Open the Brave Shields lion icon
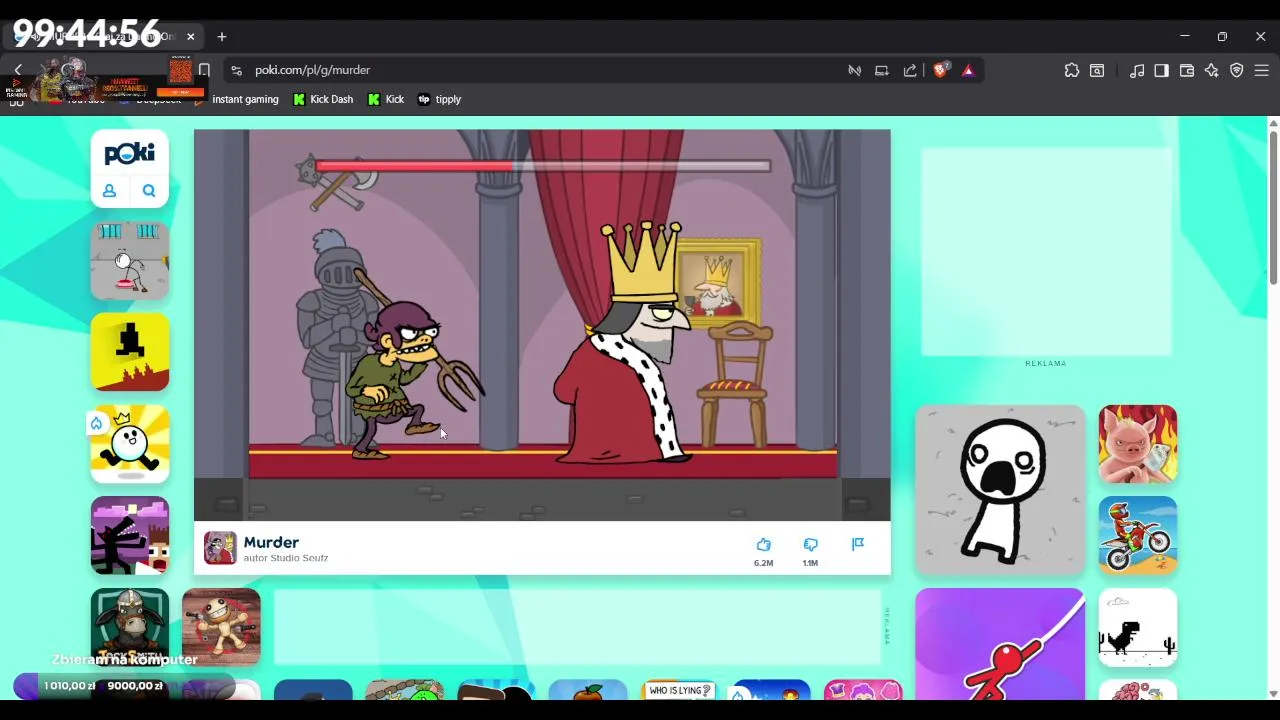 (x=940, y=70)
